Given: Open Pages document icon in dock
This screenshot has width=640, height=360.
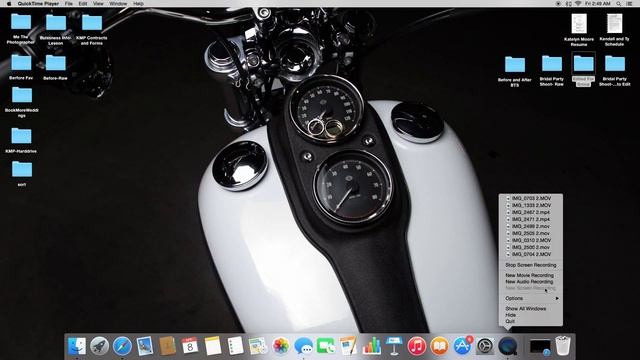Looking at the screenshot, I should coord(348,346).
